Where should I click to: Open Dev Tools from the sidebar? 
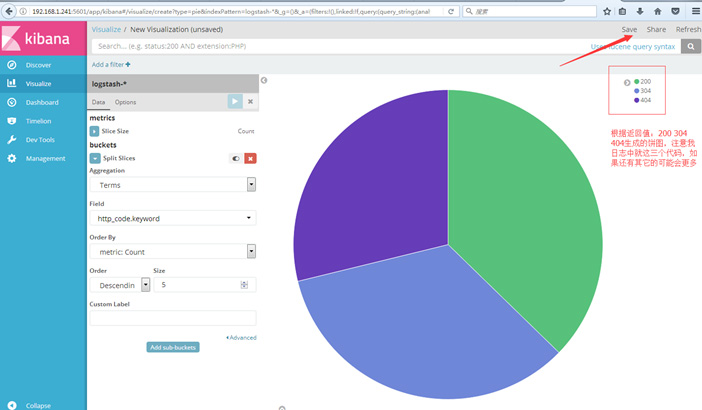click(x=41, y=140)
